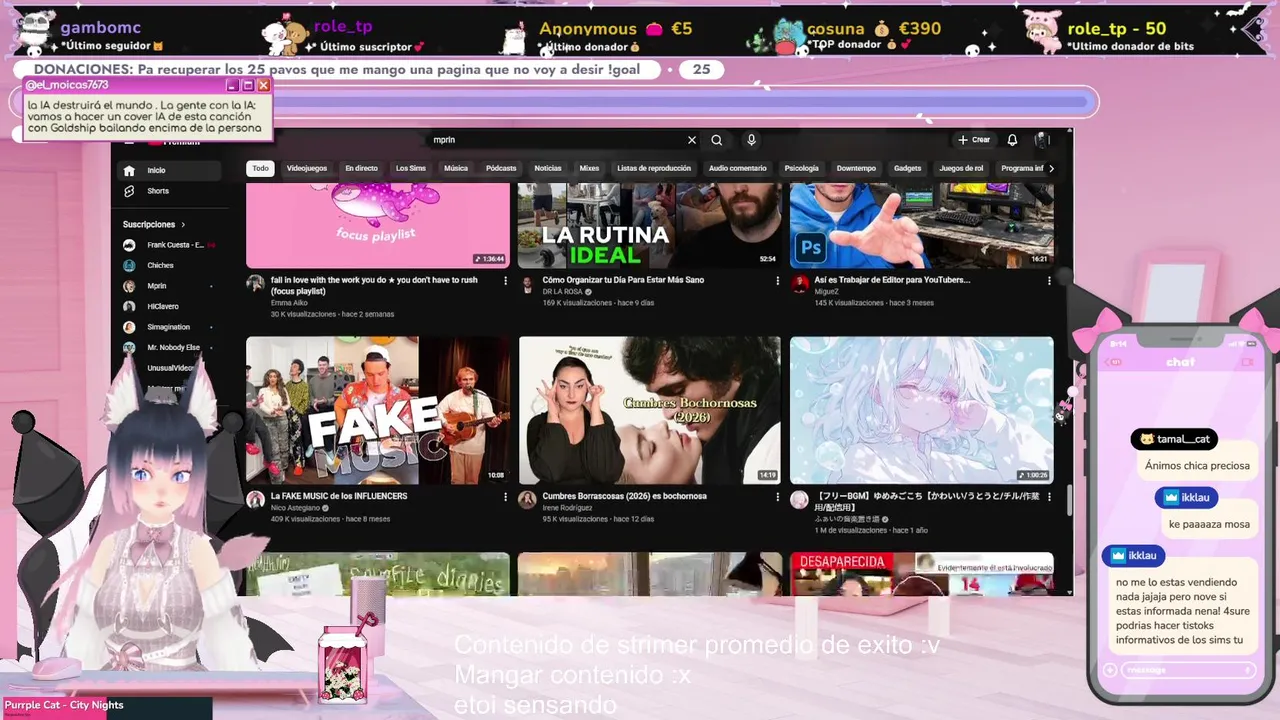1280x720 pixels.
Task: Click the Crear button
Action: [x=974, y=140]
